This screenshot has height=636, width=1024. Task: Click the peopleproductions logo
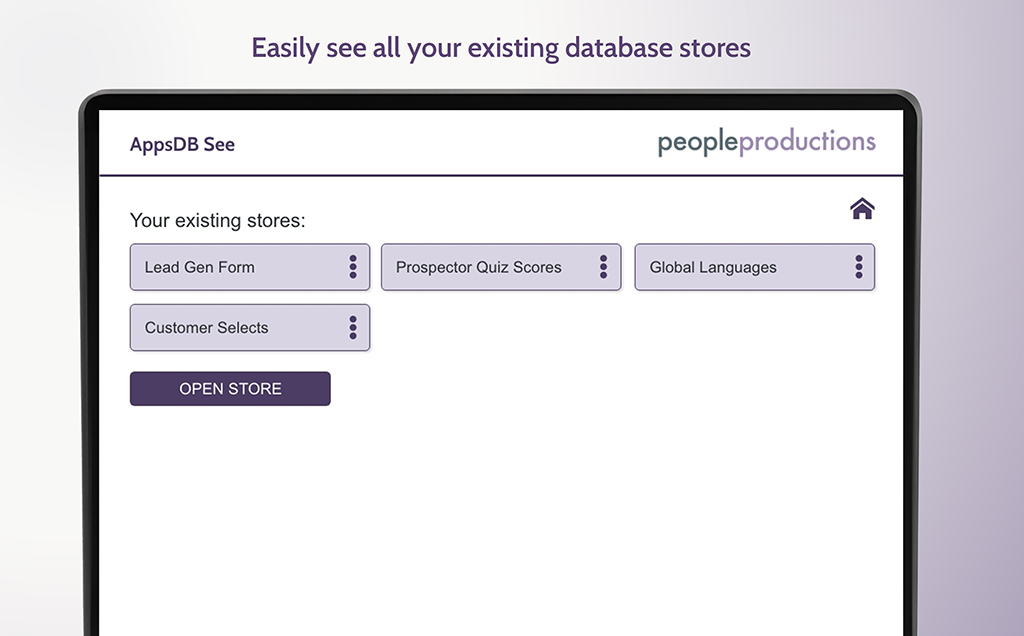click(766, 142)
